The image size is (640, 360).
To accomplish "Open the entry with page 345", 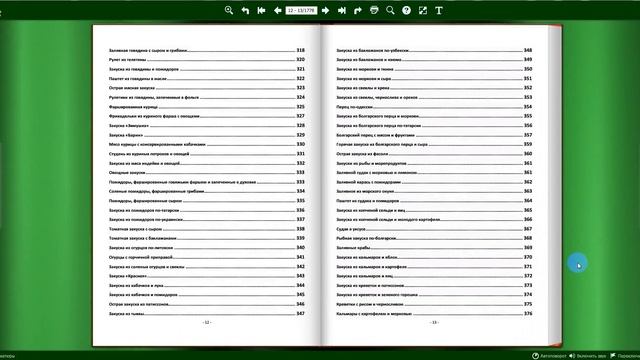I will point(207,294).
